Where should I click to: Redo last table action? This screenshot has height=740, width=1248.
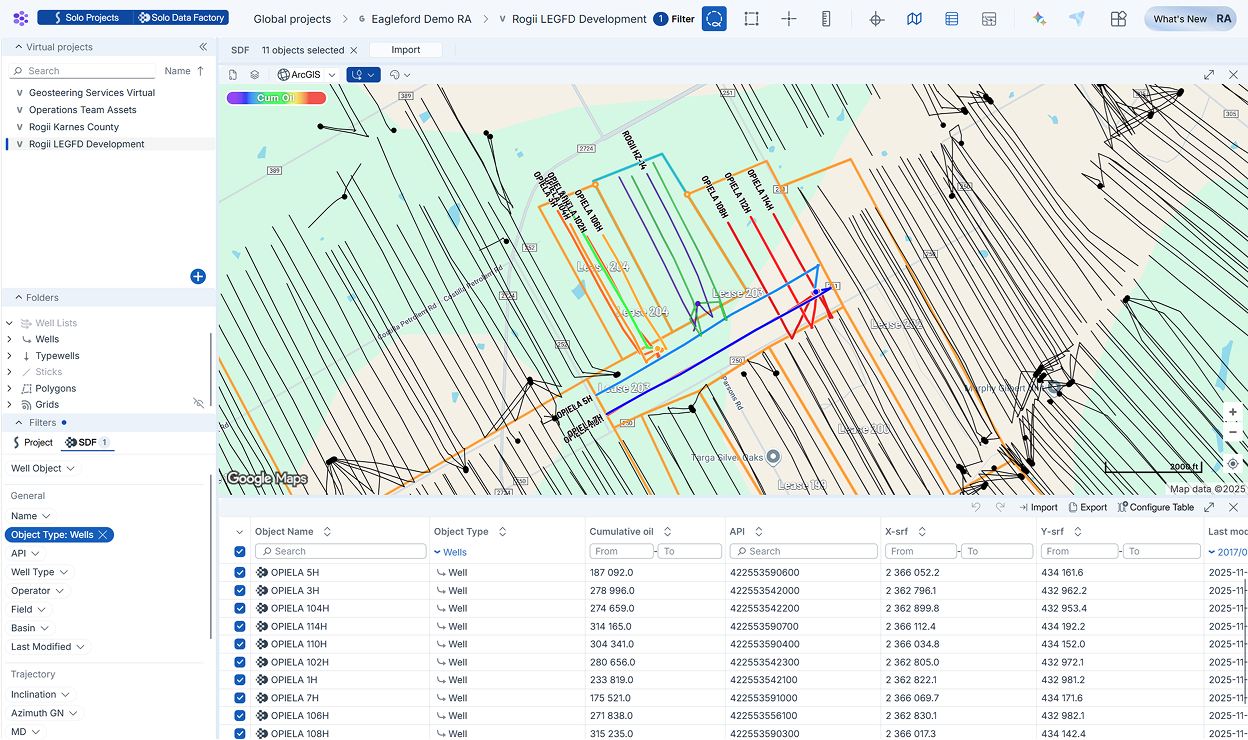click(x=1001, y=507)
